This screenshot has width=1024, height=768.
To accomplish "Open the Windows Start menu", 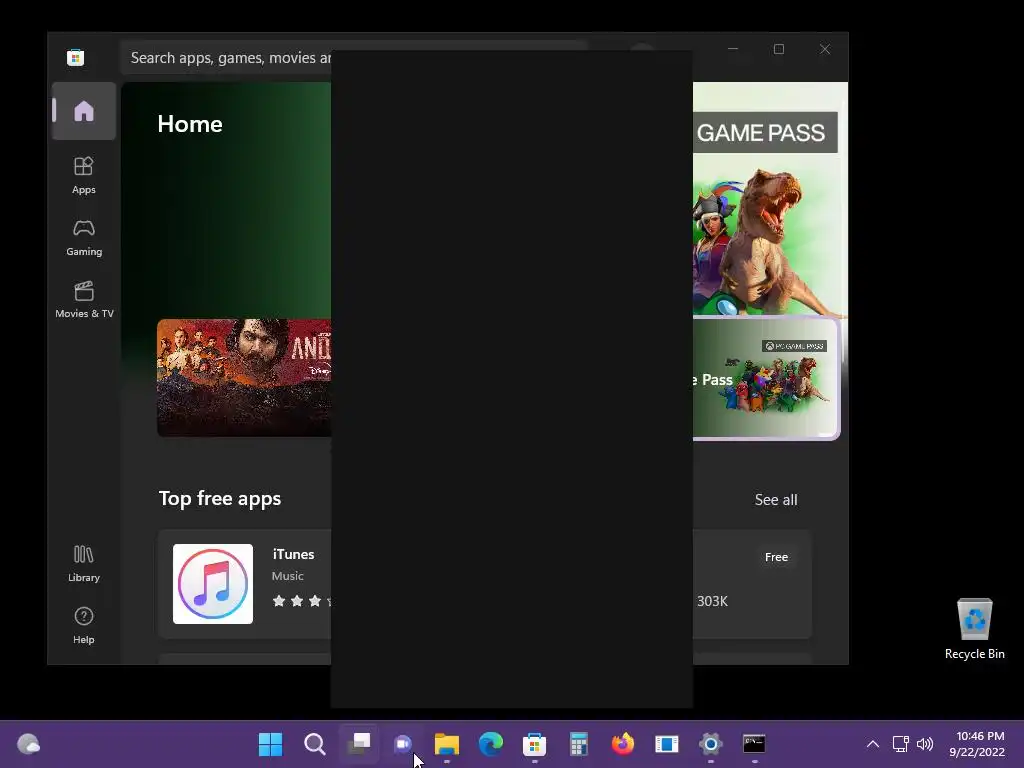I will point(270,744).
